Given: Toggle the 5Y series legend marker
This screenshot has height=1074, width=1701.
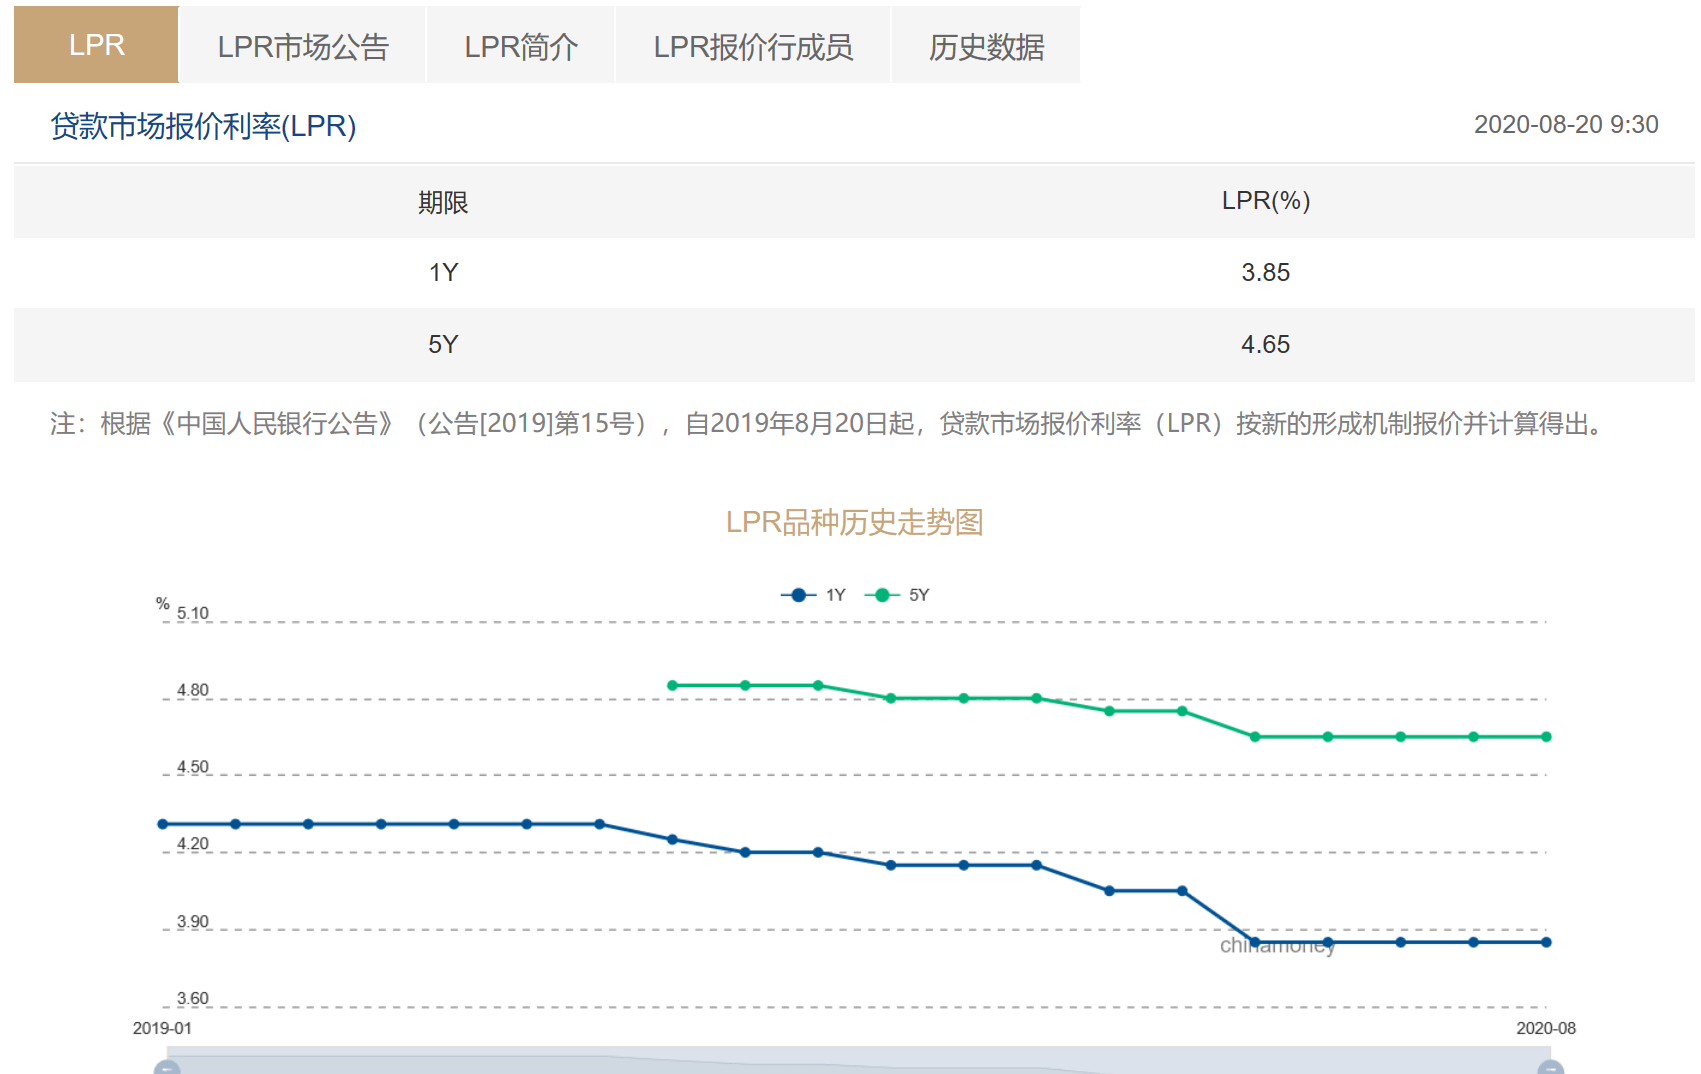Looking at the screenshot, I should point(882,595).
